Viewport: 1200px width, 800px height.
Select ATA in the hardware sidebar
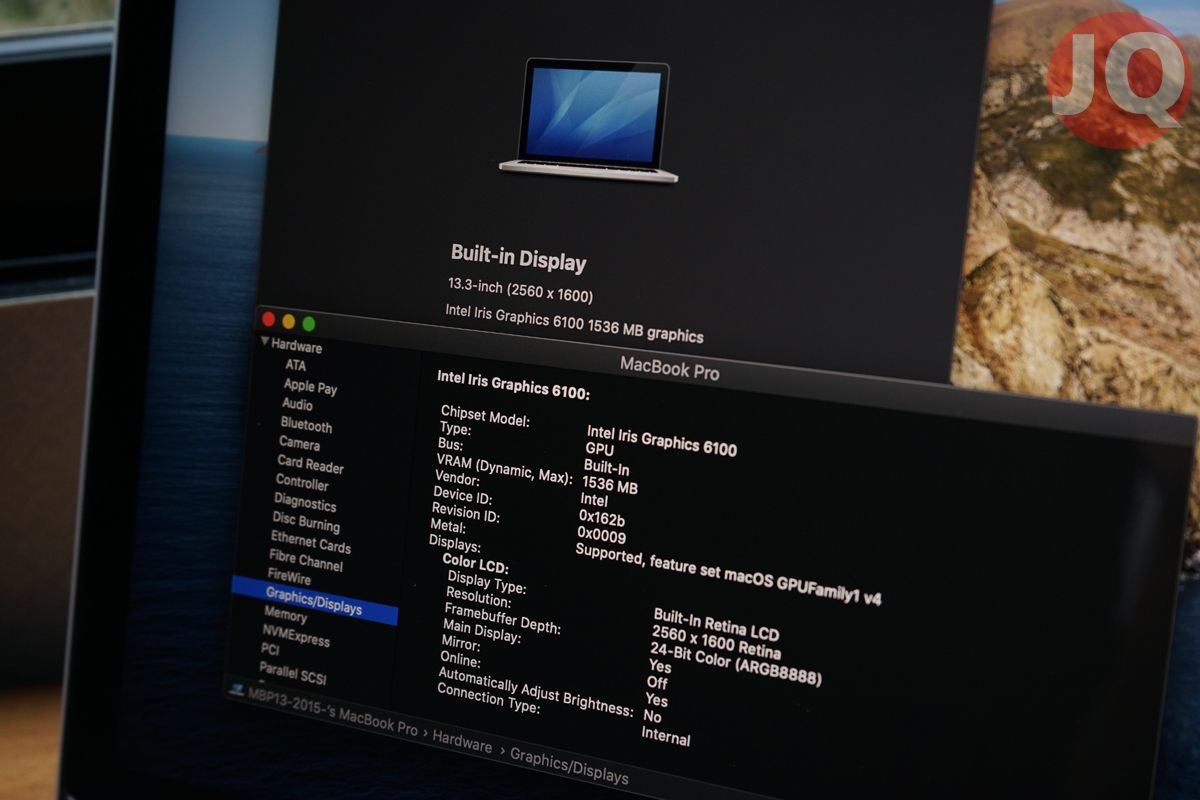click(x=296, y=365)
